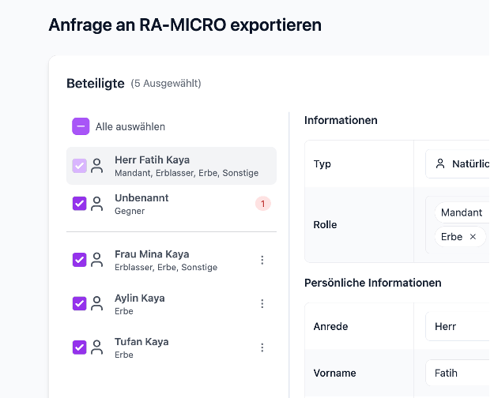
Task: Click the Beteiligte heading
Action: (95, 83)
